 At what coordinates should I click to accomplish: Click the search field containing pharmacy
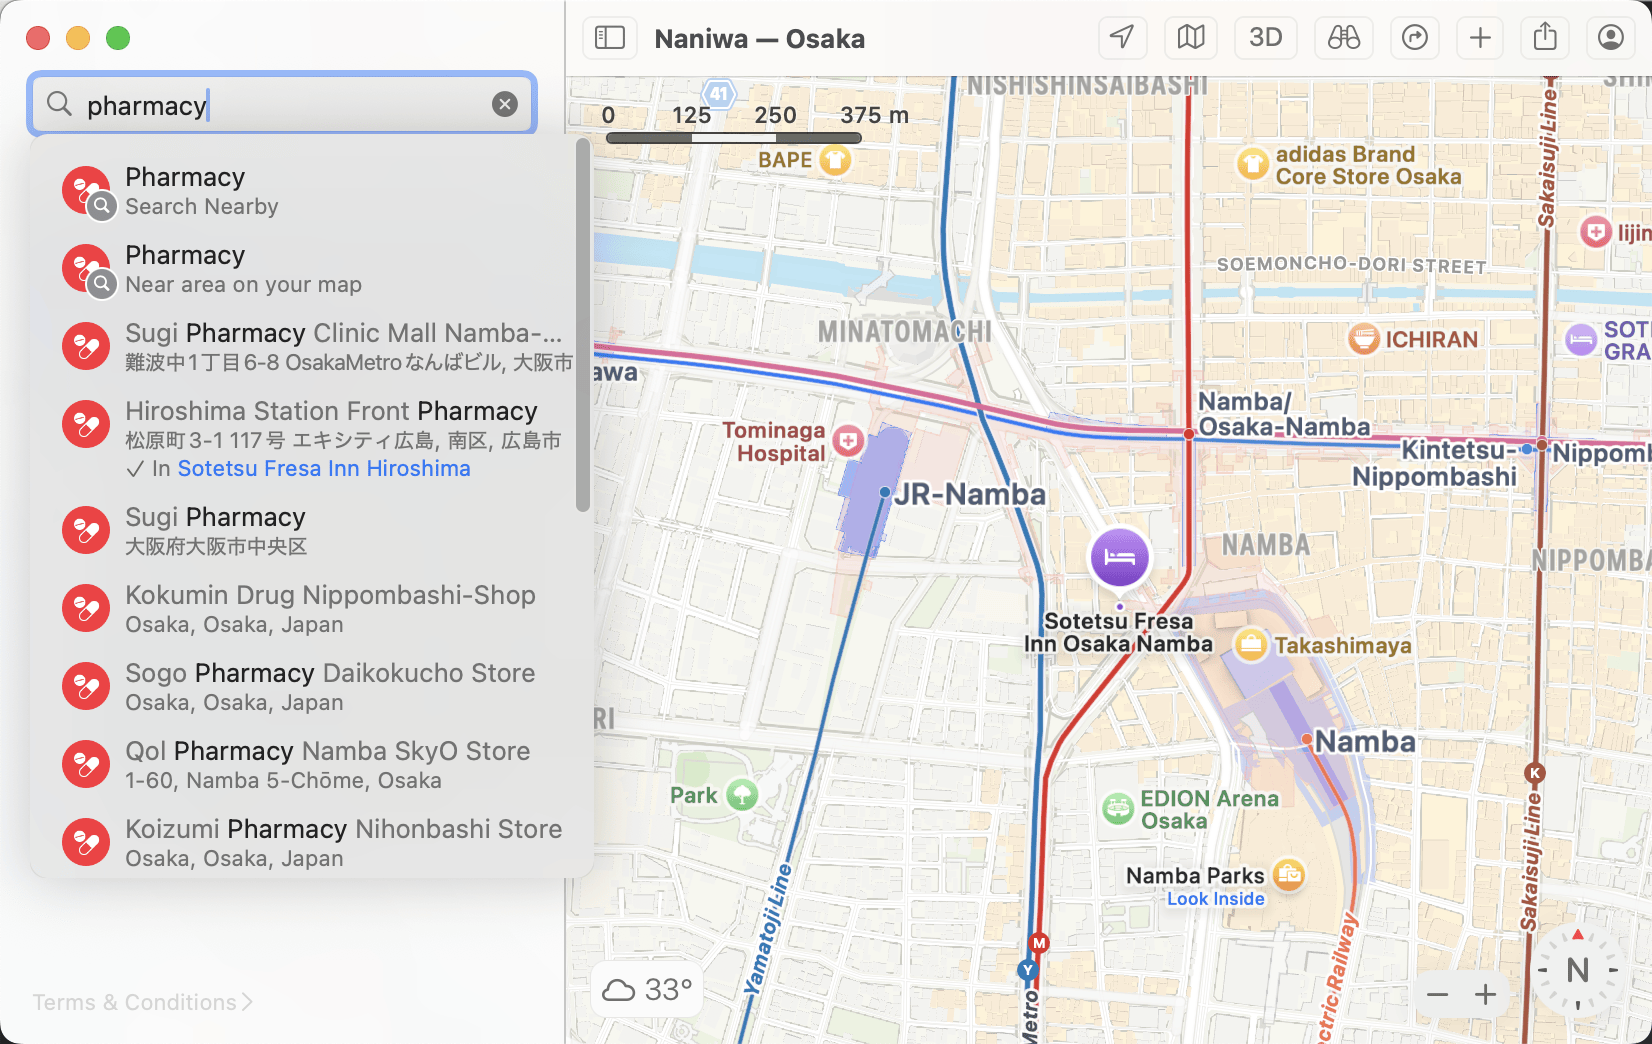click(282, 104)
